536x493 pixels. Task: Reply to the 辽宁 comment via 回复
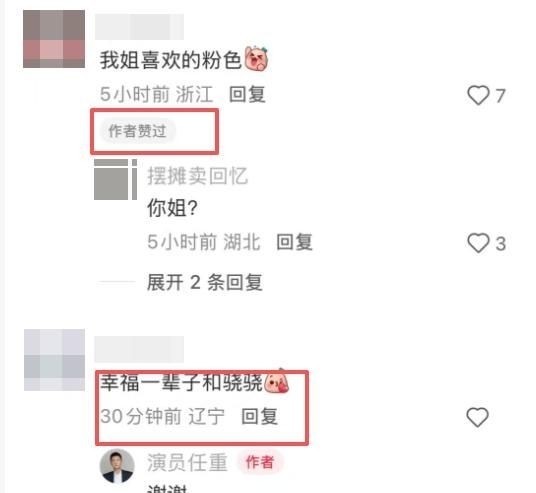(259, 416)
